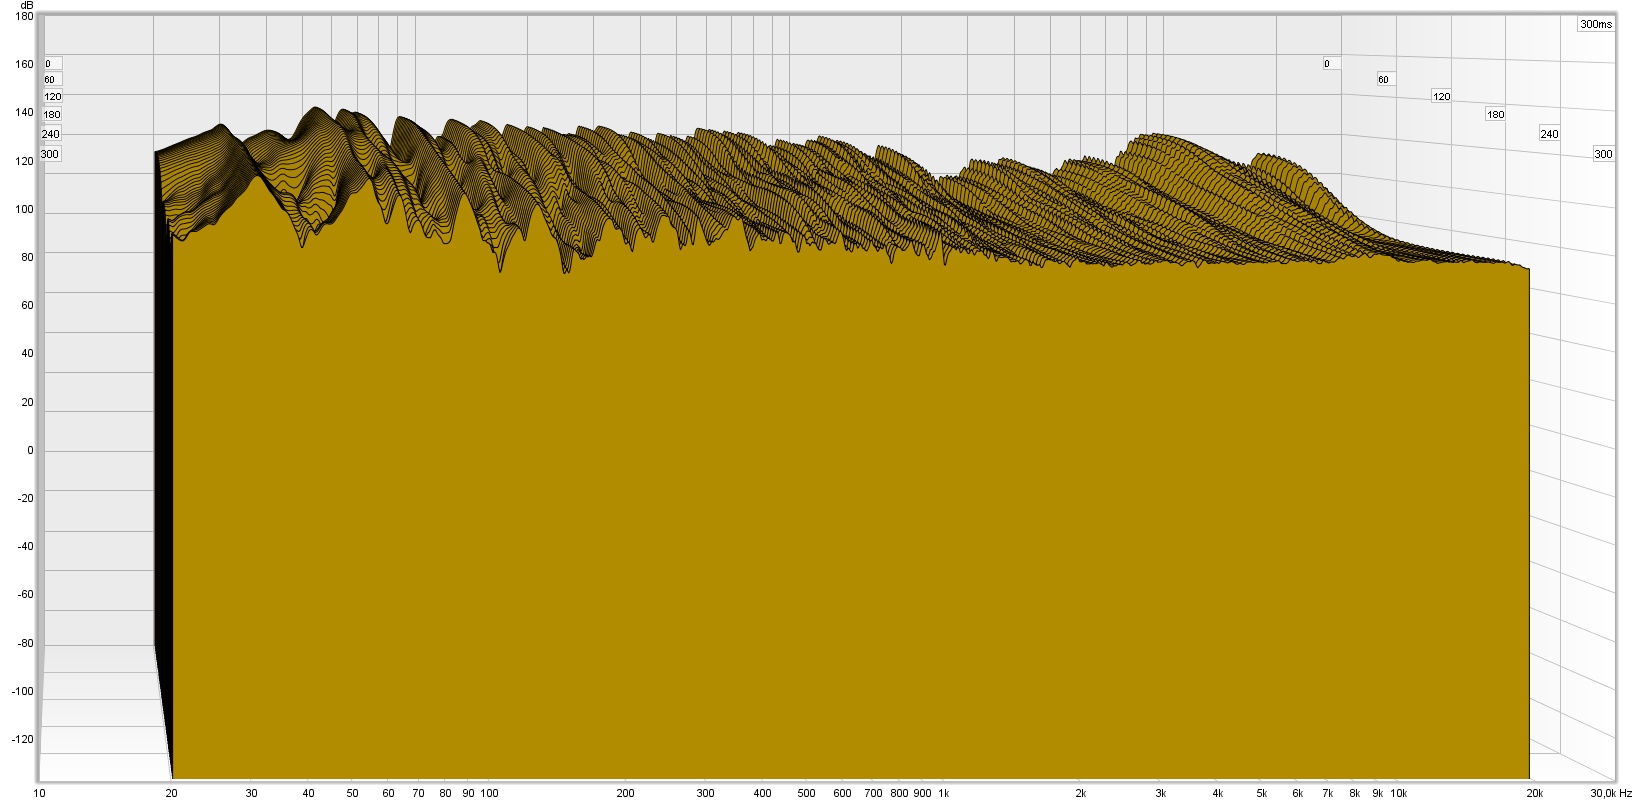Click the 10 Hz label on frequency axis
Image resolution: width=1634 pixels, height=803 pixels.
(39, 794)
